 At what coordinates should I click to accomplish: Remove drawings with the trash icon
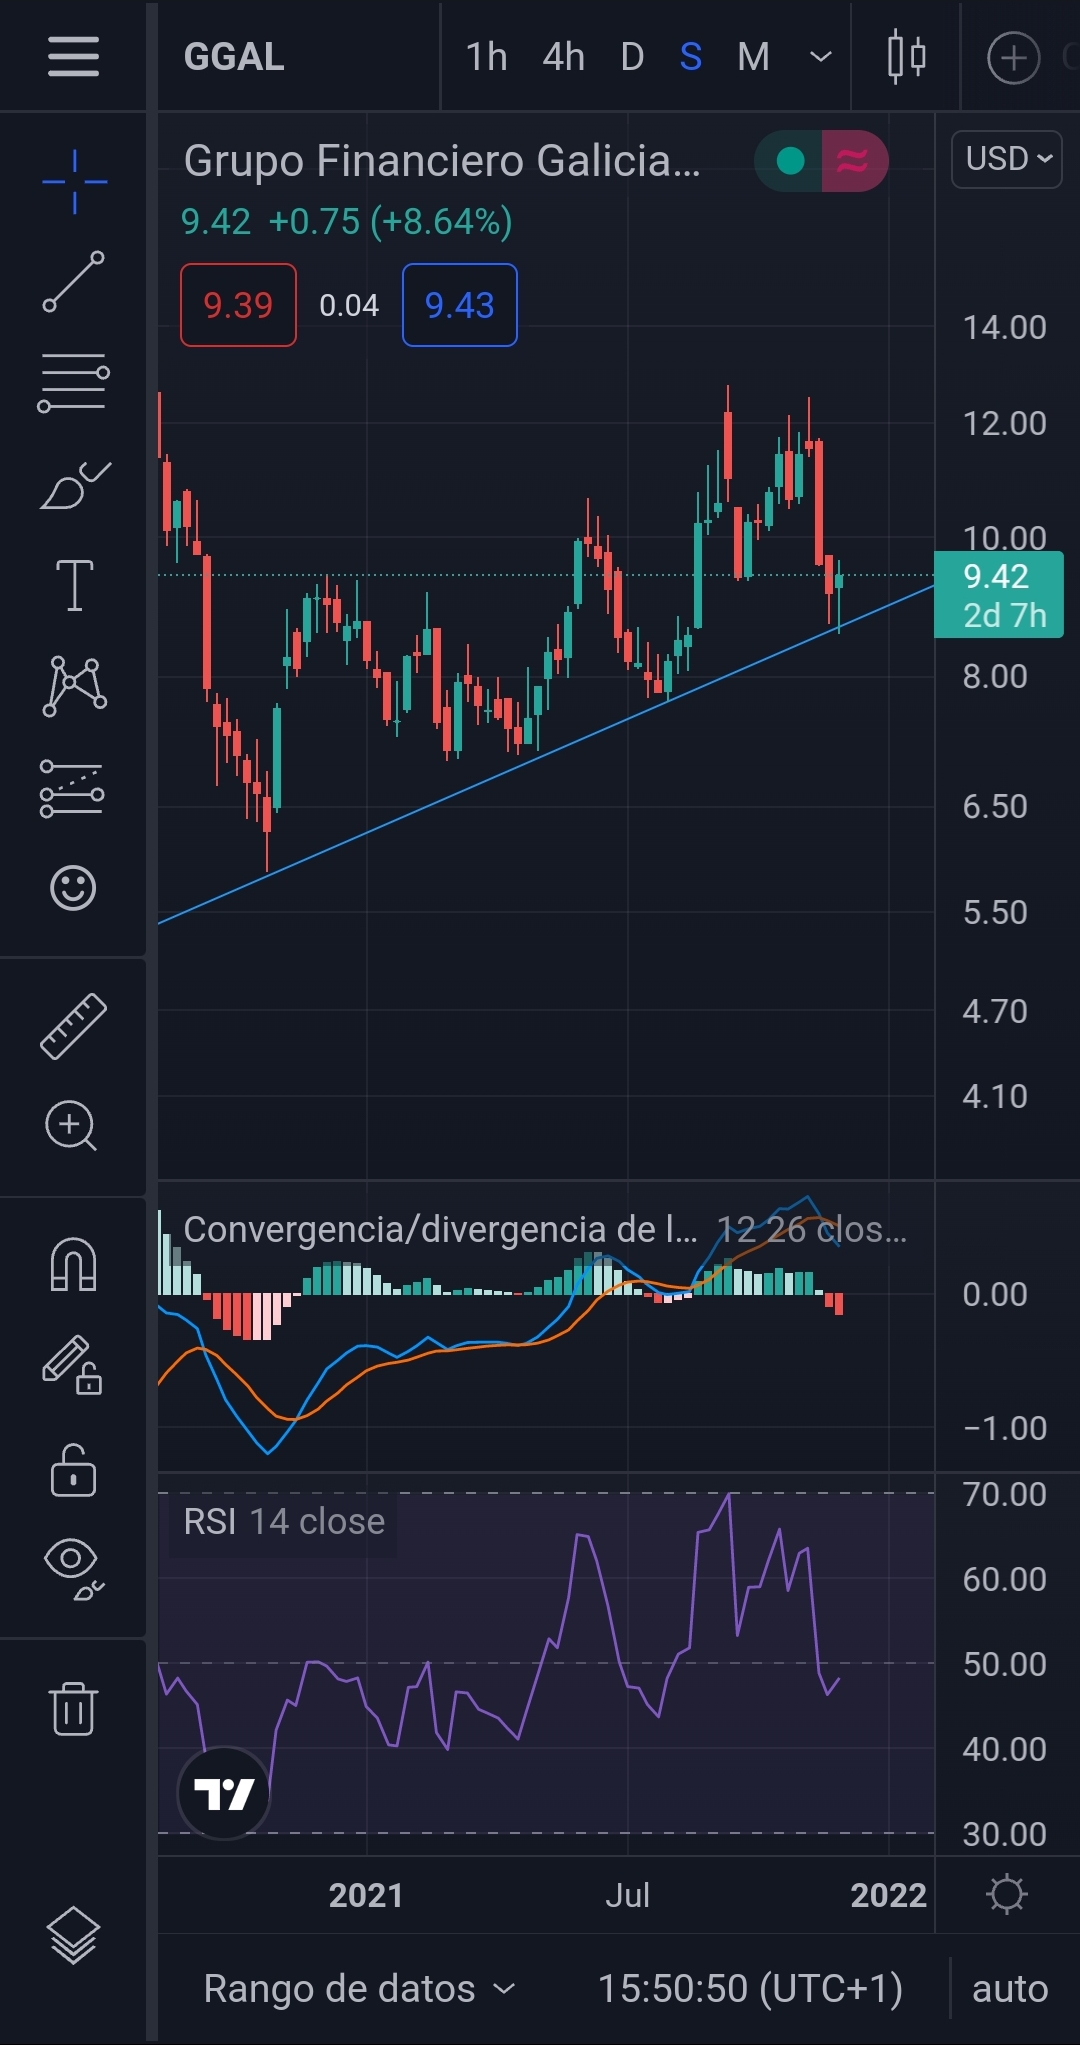click(x=73, y=1708)
